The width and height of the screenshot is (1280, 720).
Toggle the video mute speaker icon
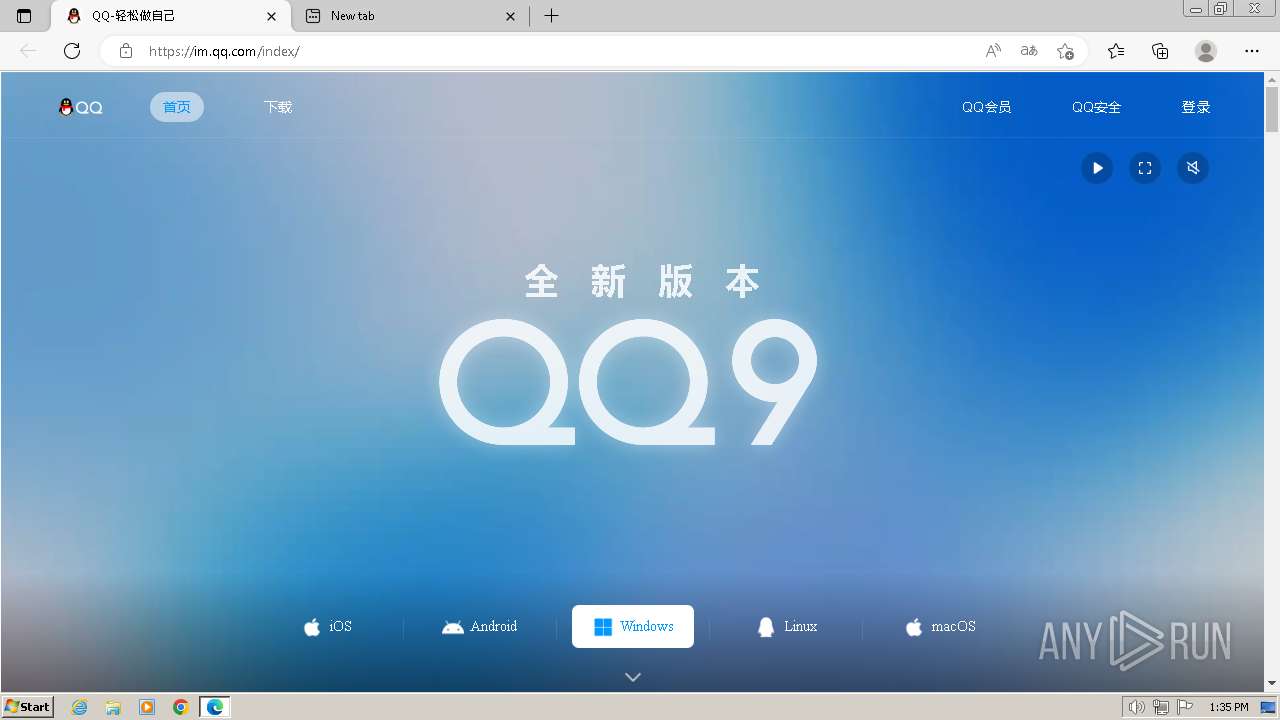coord(1193,168)
